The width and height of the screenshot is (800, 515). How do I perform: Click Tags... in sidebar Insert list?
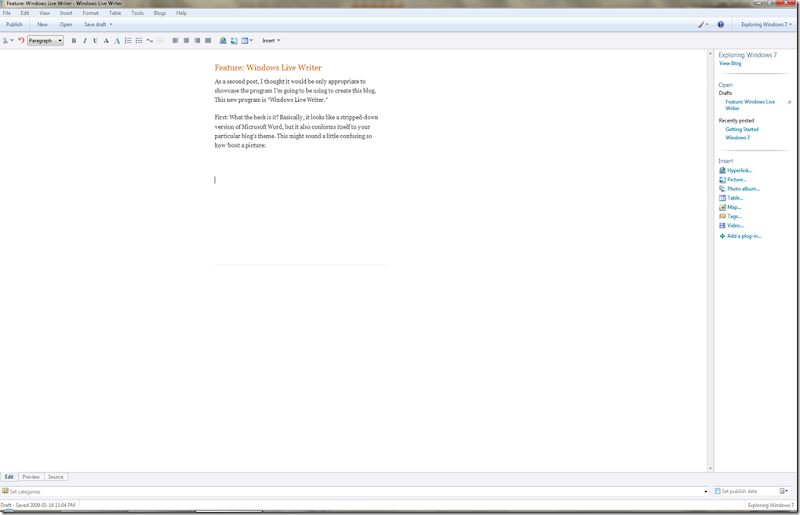pos(735,216)
